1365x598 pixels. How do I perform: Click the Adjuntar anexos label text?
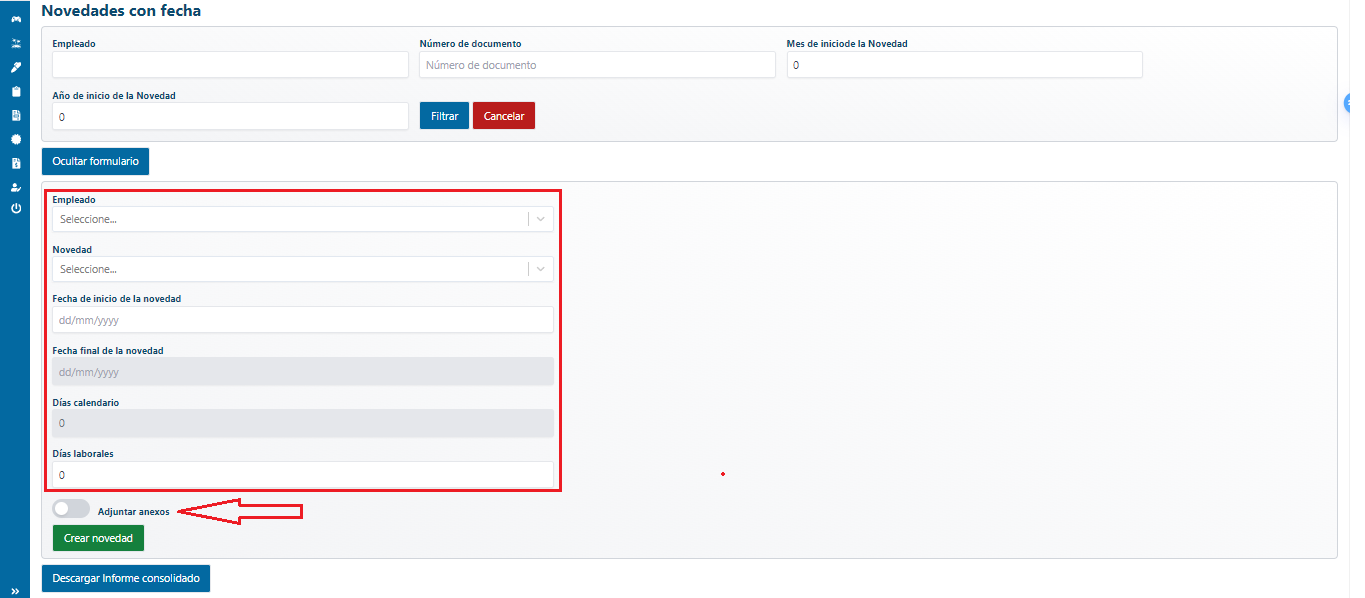click(x=133, y=512)
